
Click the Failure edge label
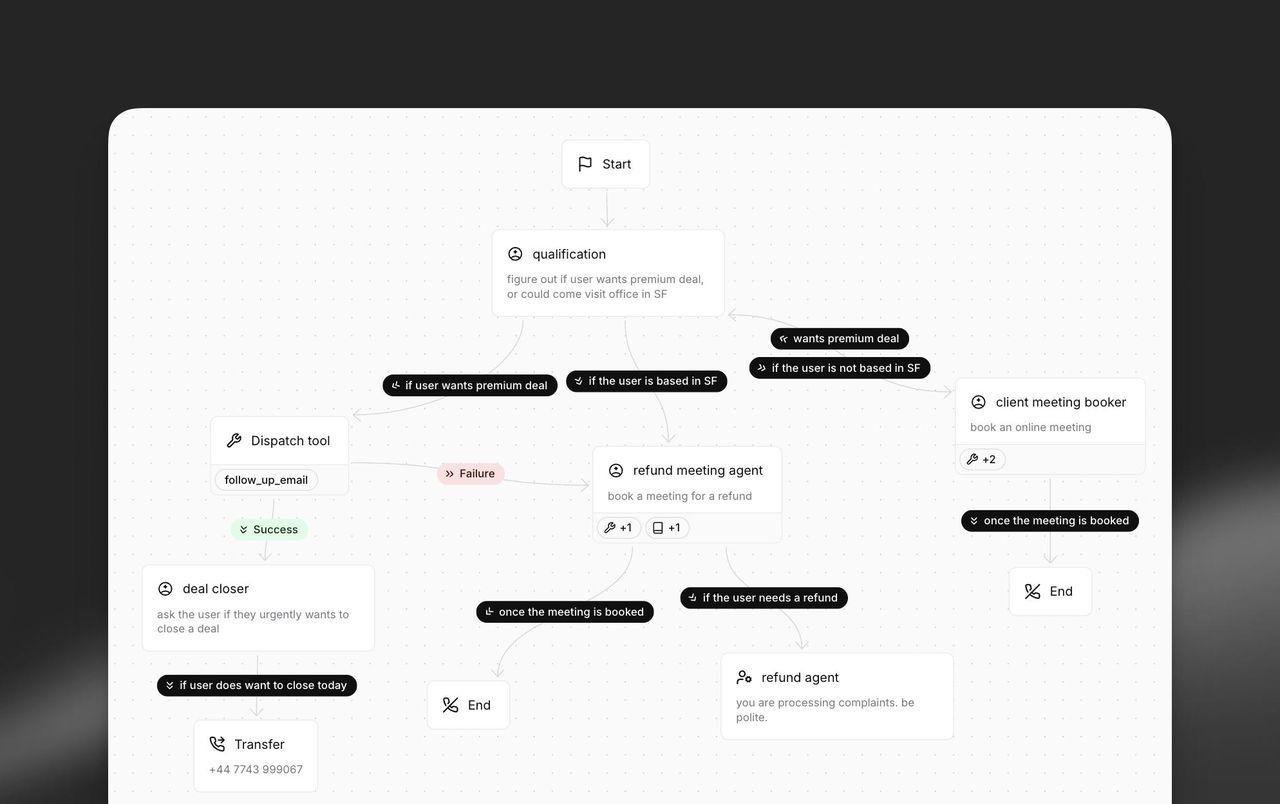470,473
